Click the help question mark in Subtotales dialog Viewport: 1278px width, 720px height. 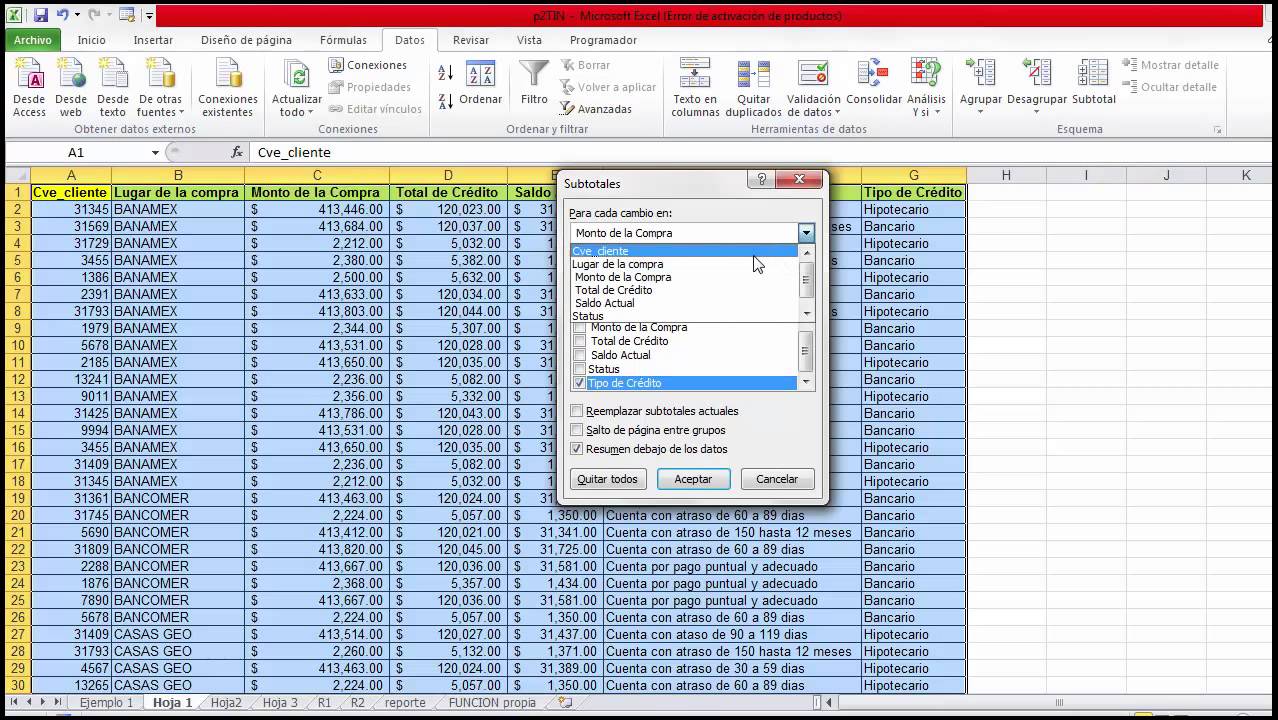pos(761,179)
